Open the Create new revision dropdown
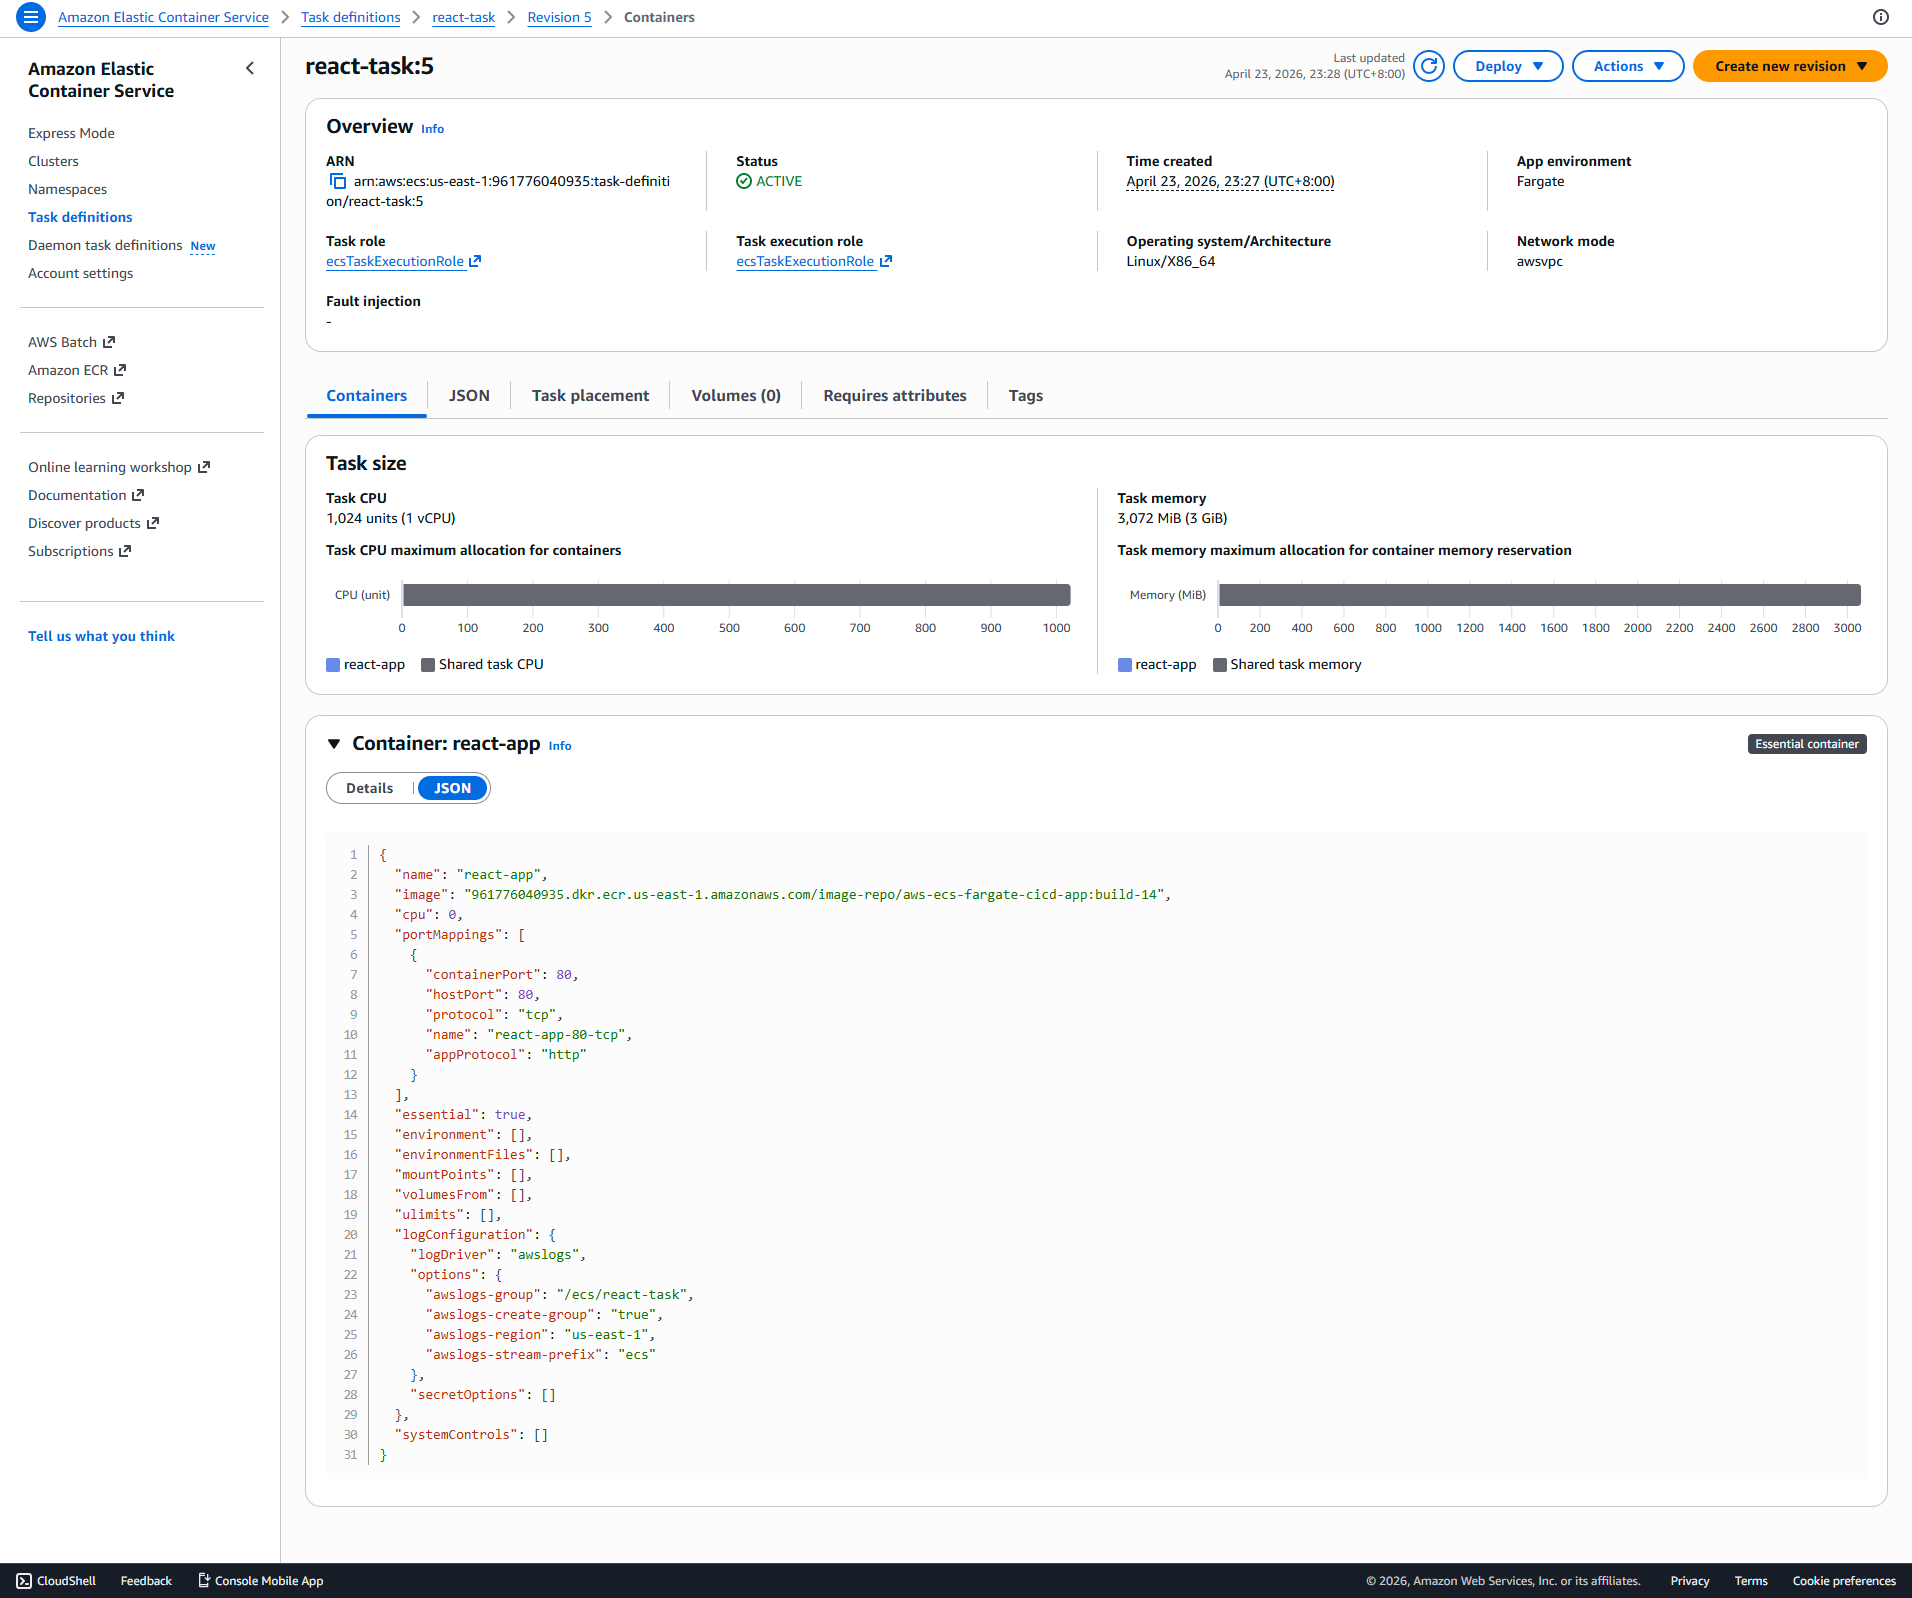 tap(1790, 66)
